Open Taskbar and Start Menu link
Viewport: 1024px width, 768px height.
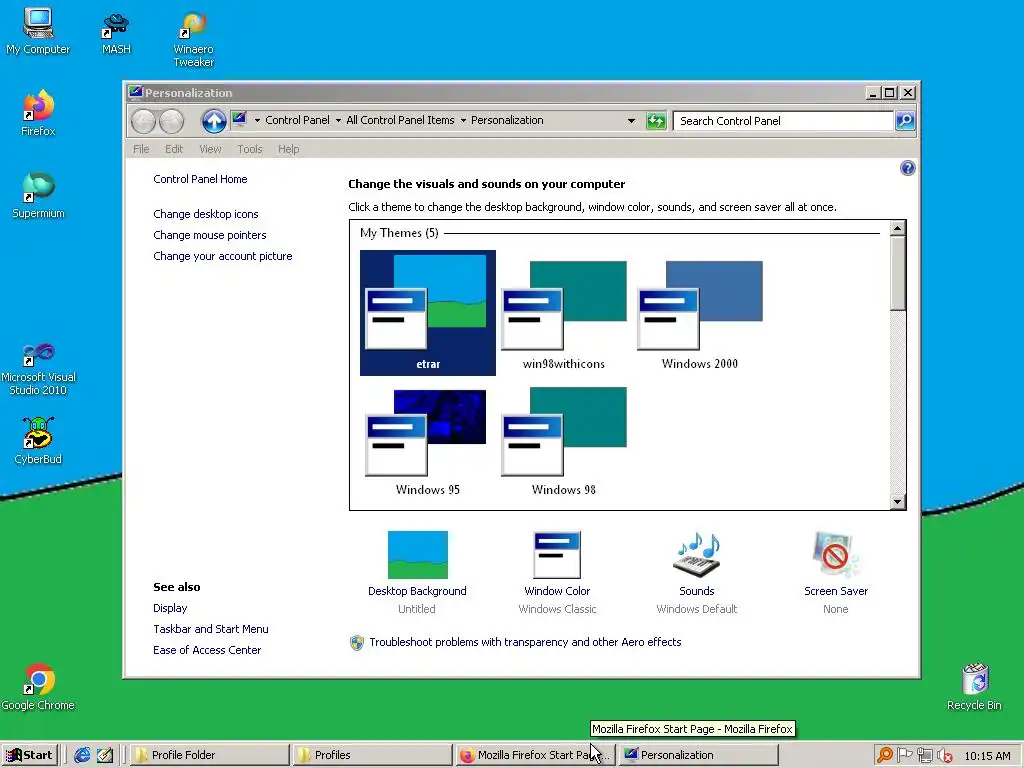210,629
